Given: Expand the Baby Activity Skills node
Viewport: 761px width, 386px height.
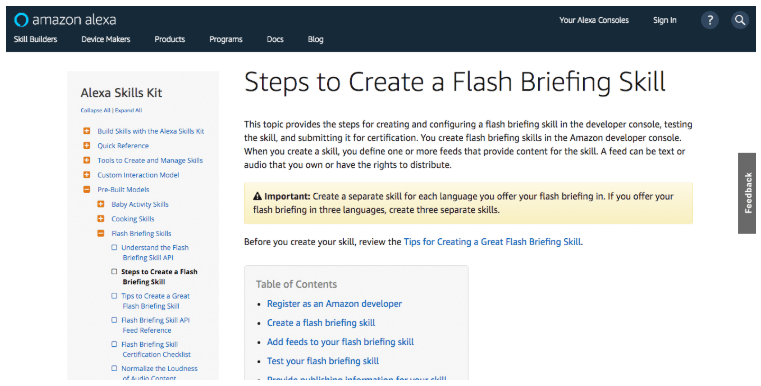Looking at the screenshot, I should (x=101, y=204).
